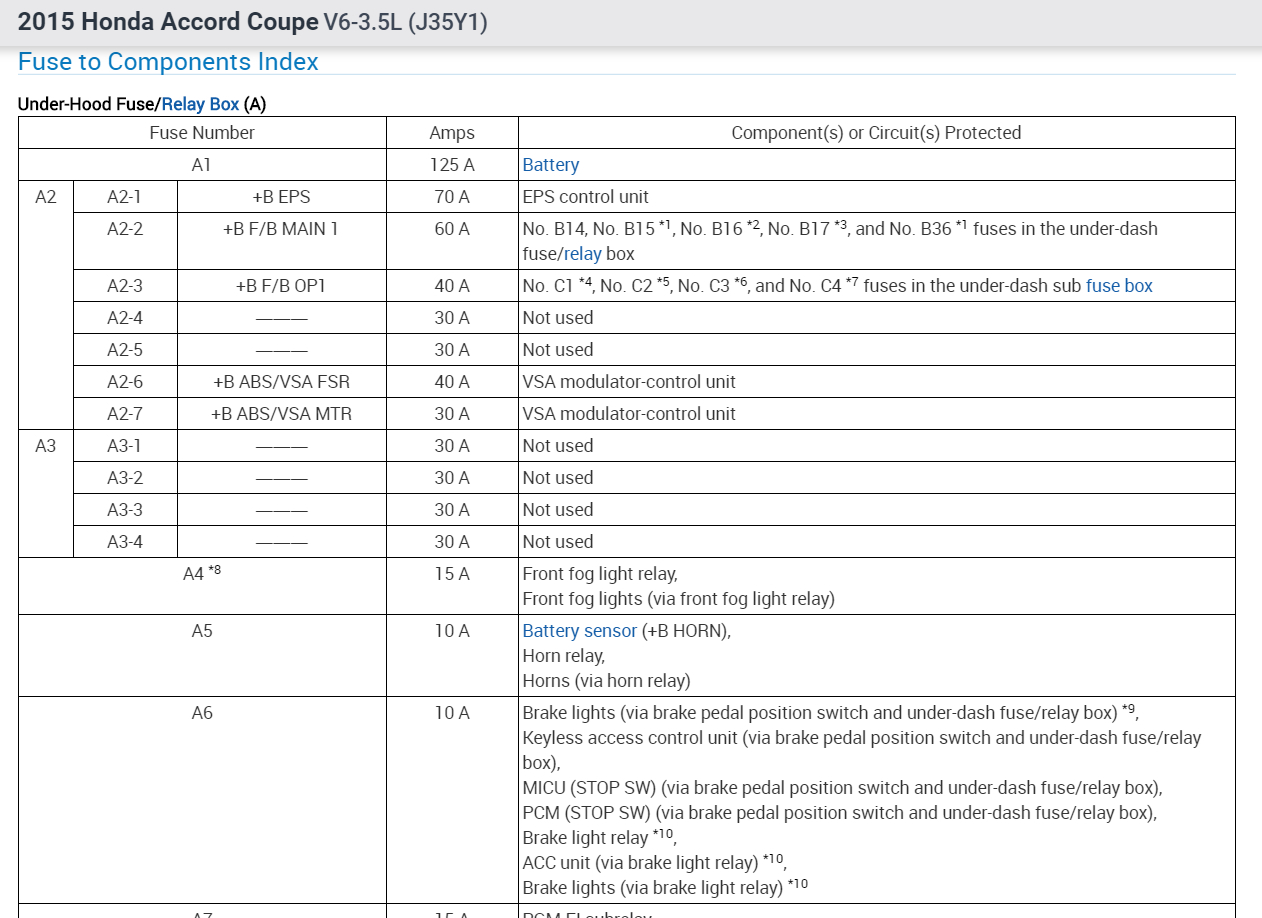
Task: Click the Fuse to Components Index heading
Action: point(168,62)
